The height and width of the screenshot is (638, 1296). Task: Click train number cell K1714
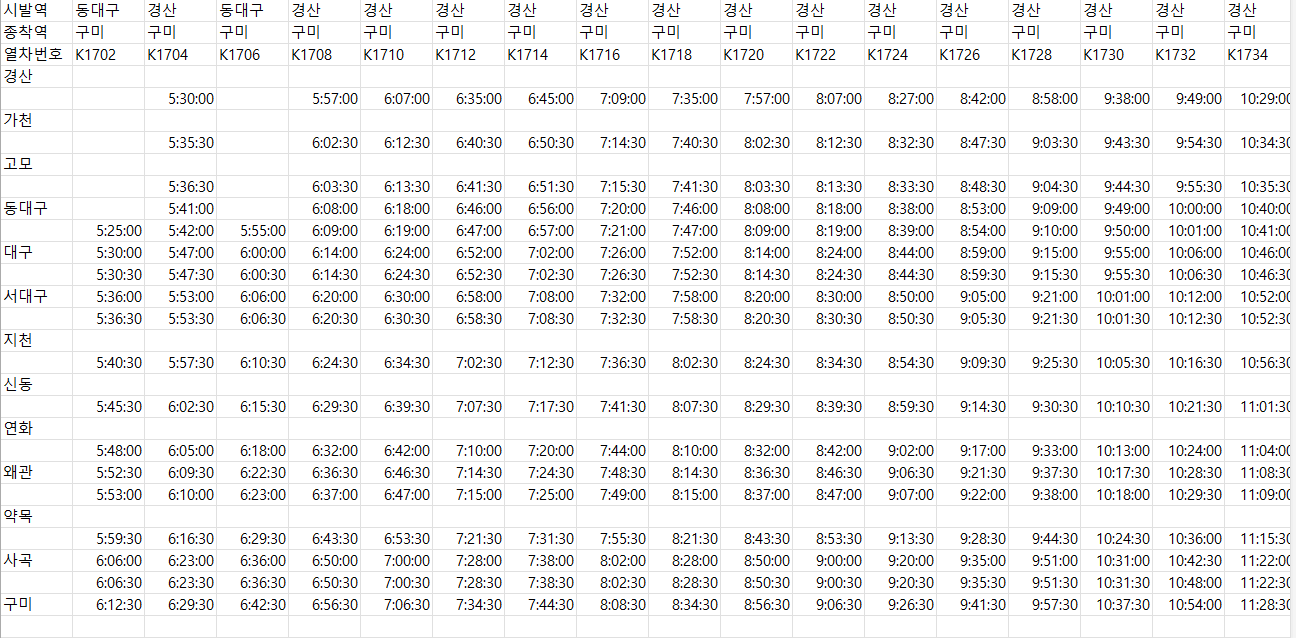(x=541, y=55)
